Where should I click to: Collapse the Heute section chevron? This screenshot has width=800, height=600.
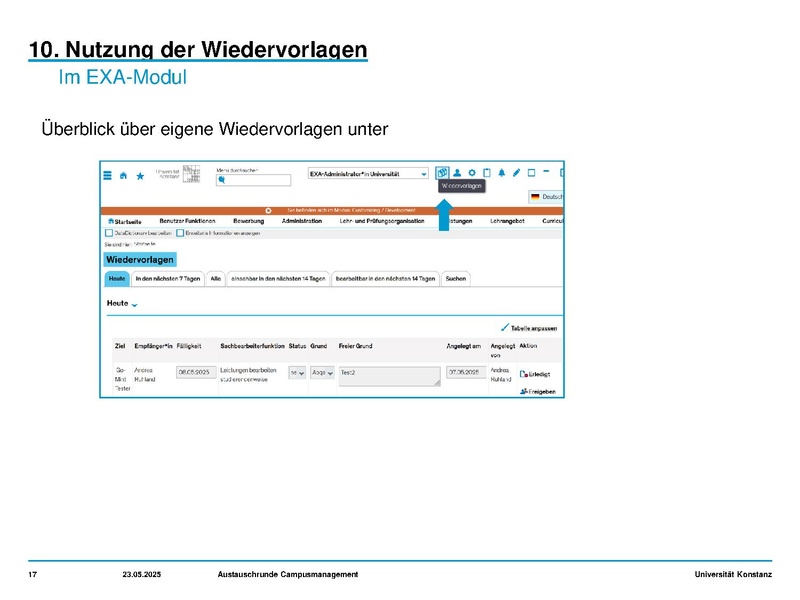point(135,305)
